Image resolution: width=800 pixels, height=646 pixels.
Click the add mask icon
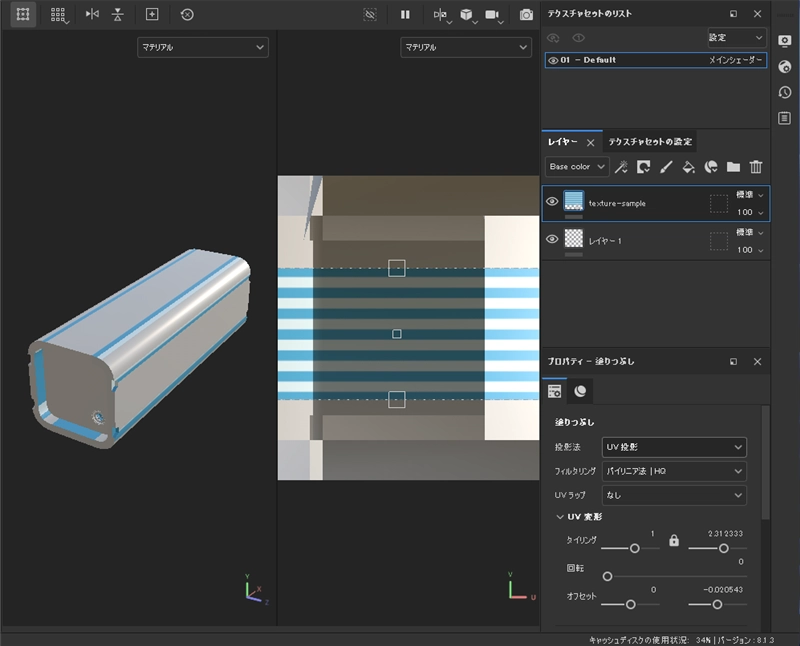[643, 167]
